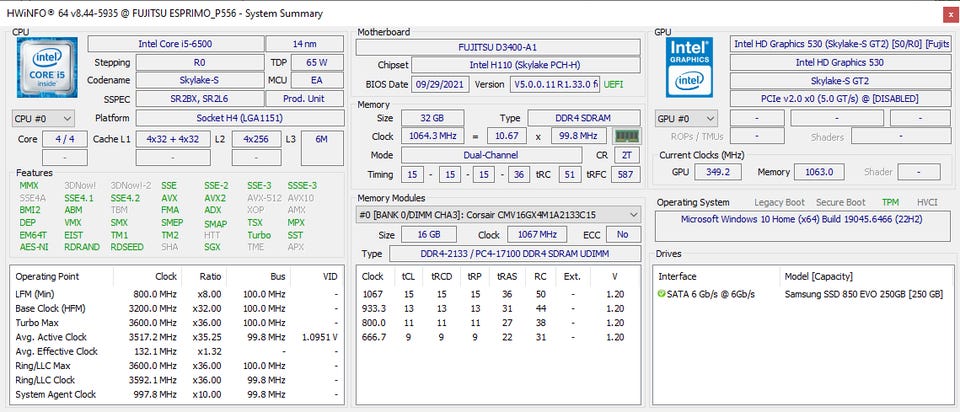This screenshot has width=960, height=412.
Task: Click the SSPEC SR2BX, SR2L6 field
Action: pyautogui.click(x=200, y=99)
